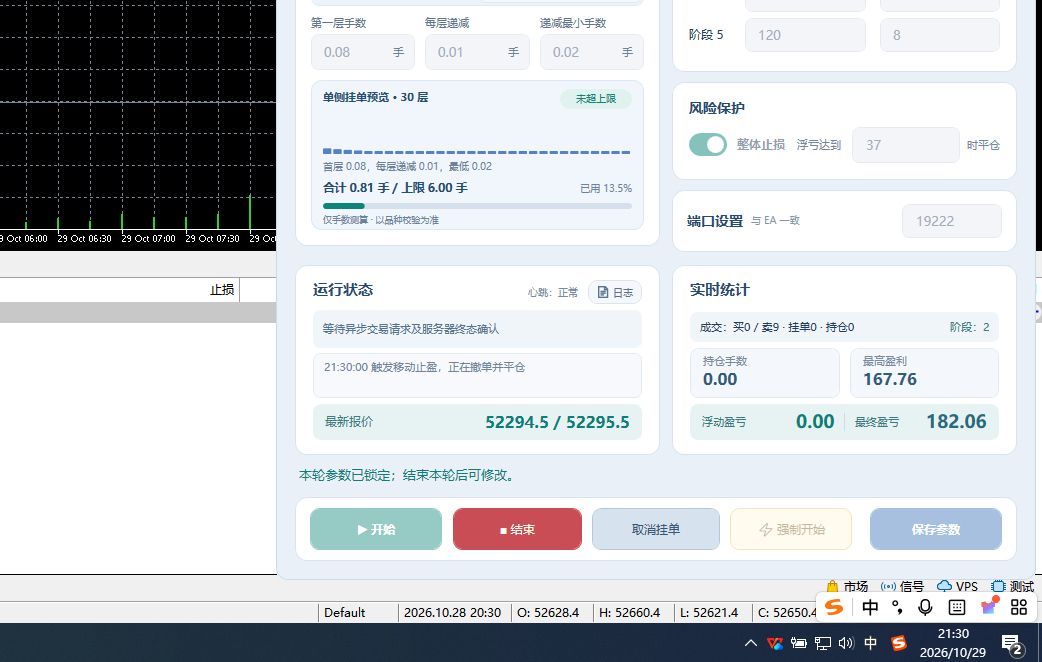
Task: Click the 阶段: 2 indicator
Action: click(x=970, y=327)
